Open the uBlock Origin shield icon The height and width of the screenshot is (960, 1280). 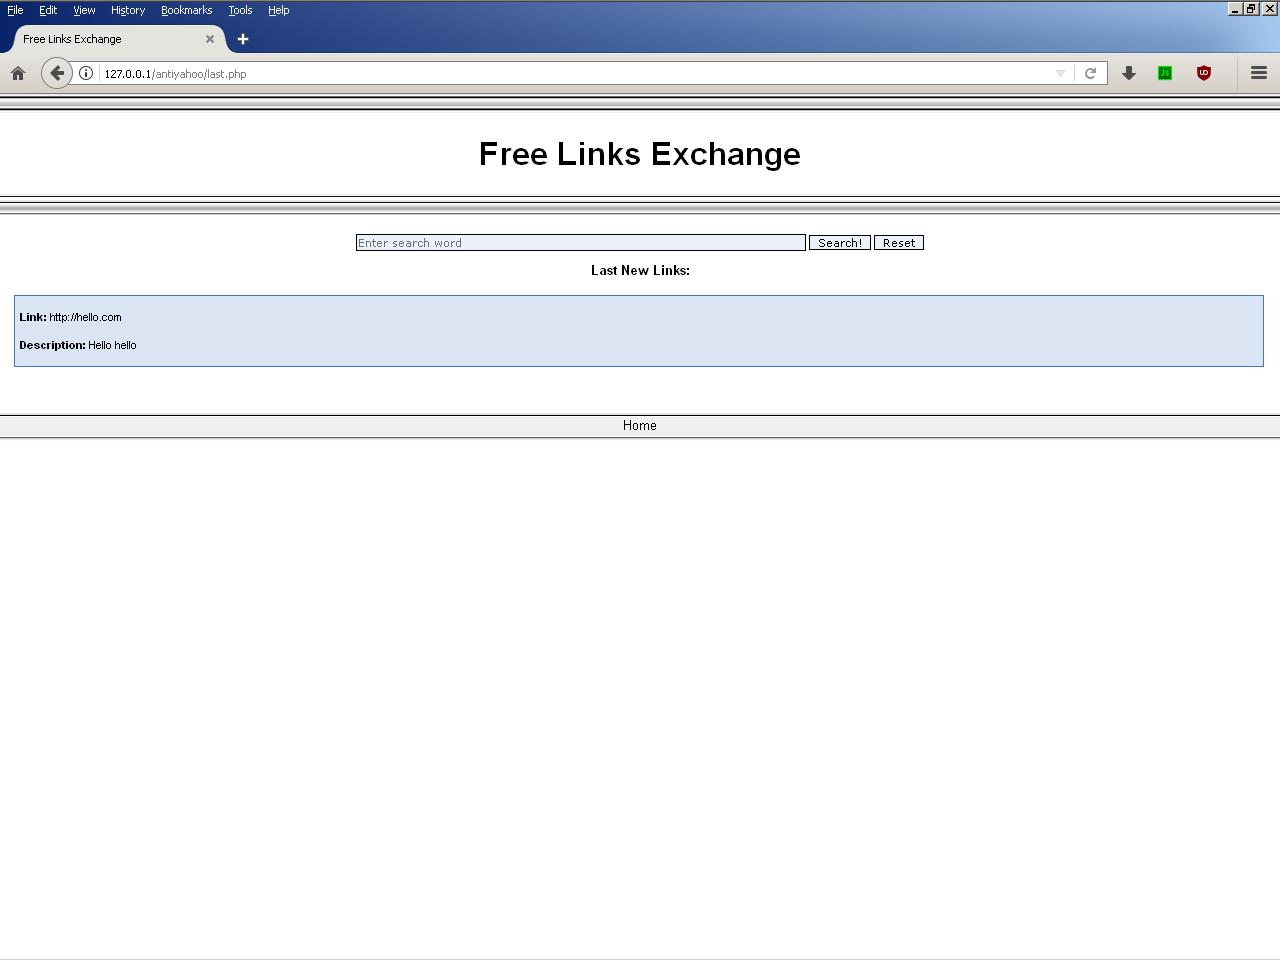[1204, 73]
